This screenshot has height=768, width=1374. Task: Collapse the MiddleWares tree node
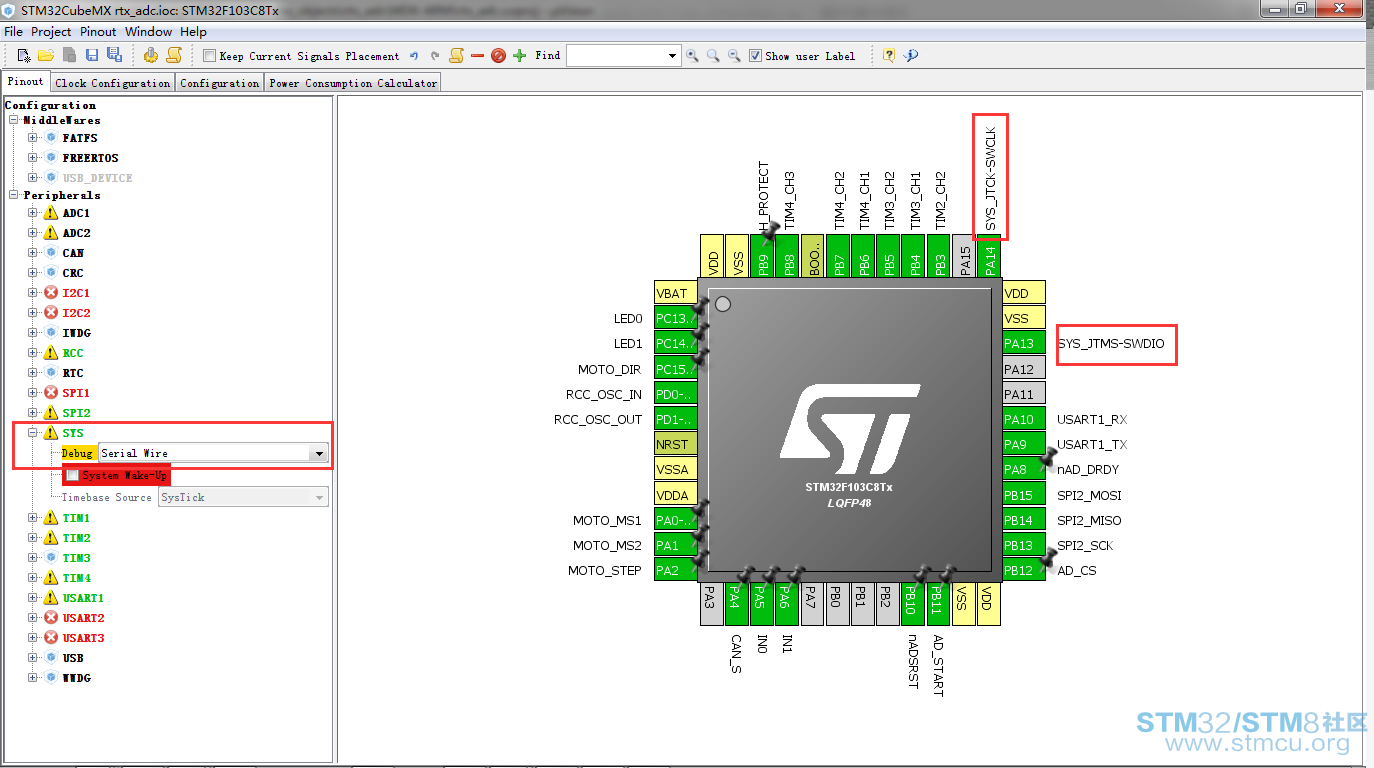pyautogui.click(x=14, y=120)
